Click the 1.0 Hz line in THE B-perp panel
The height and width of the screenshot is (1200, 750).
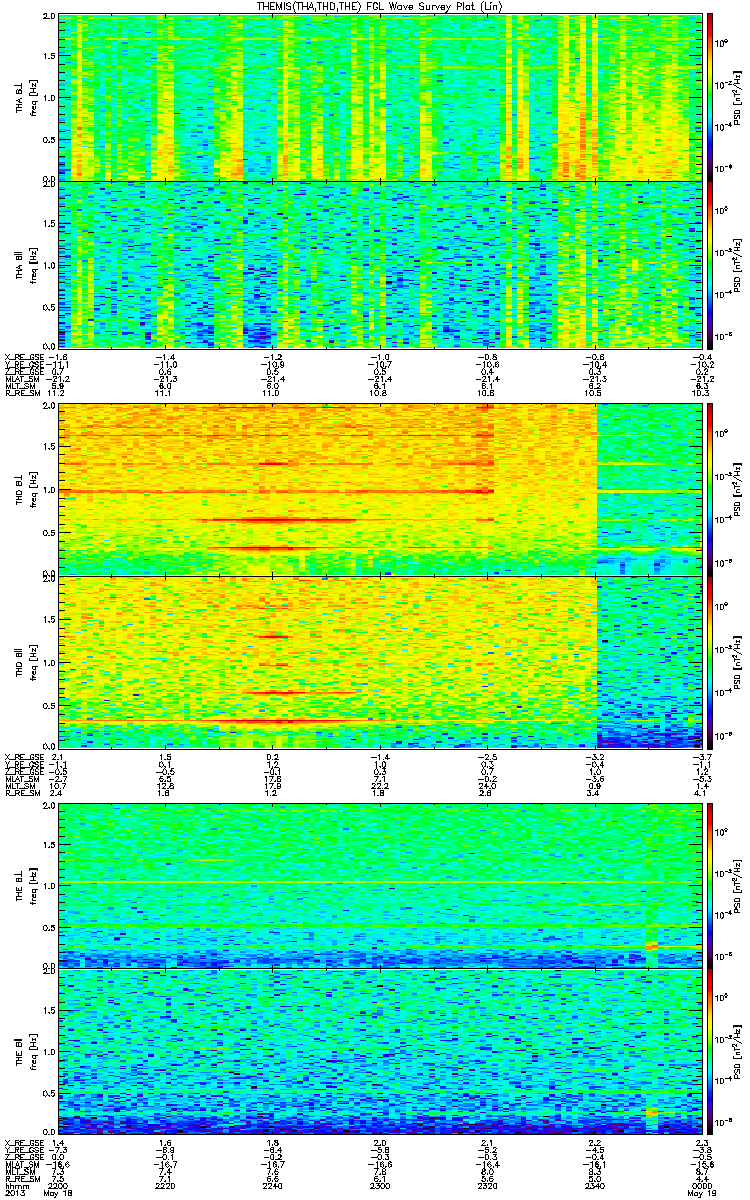379,881
